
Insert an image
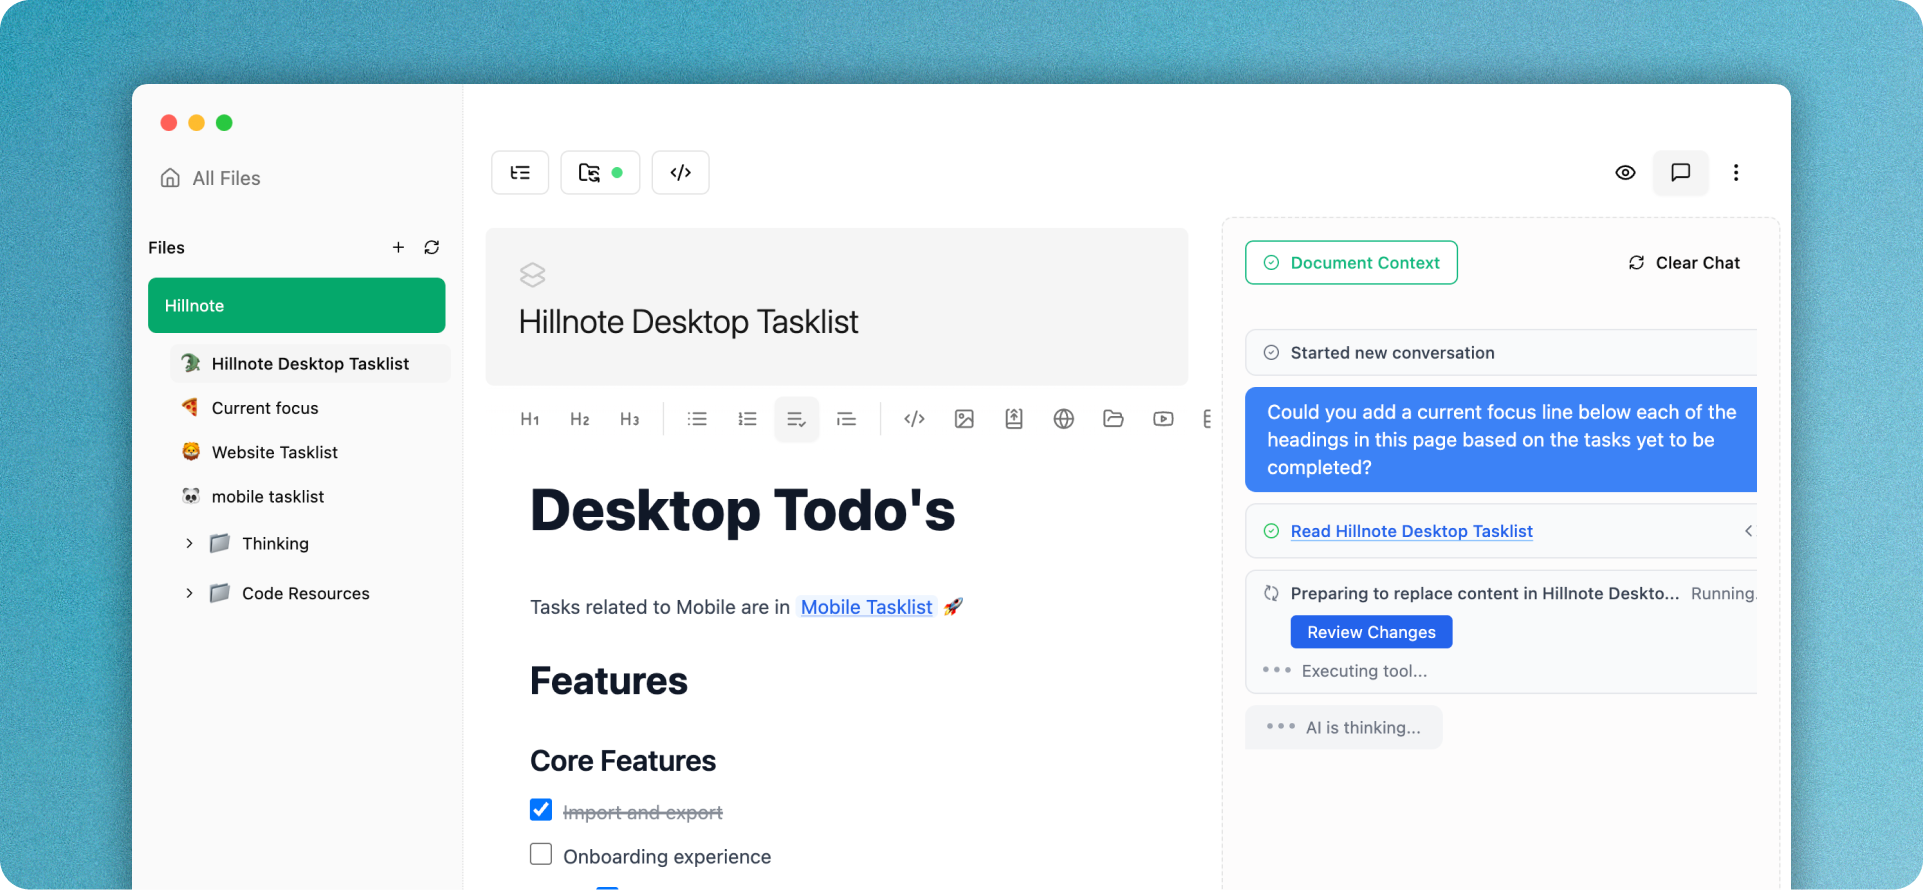(964, 419)
